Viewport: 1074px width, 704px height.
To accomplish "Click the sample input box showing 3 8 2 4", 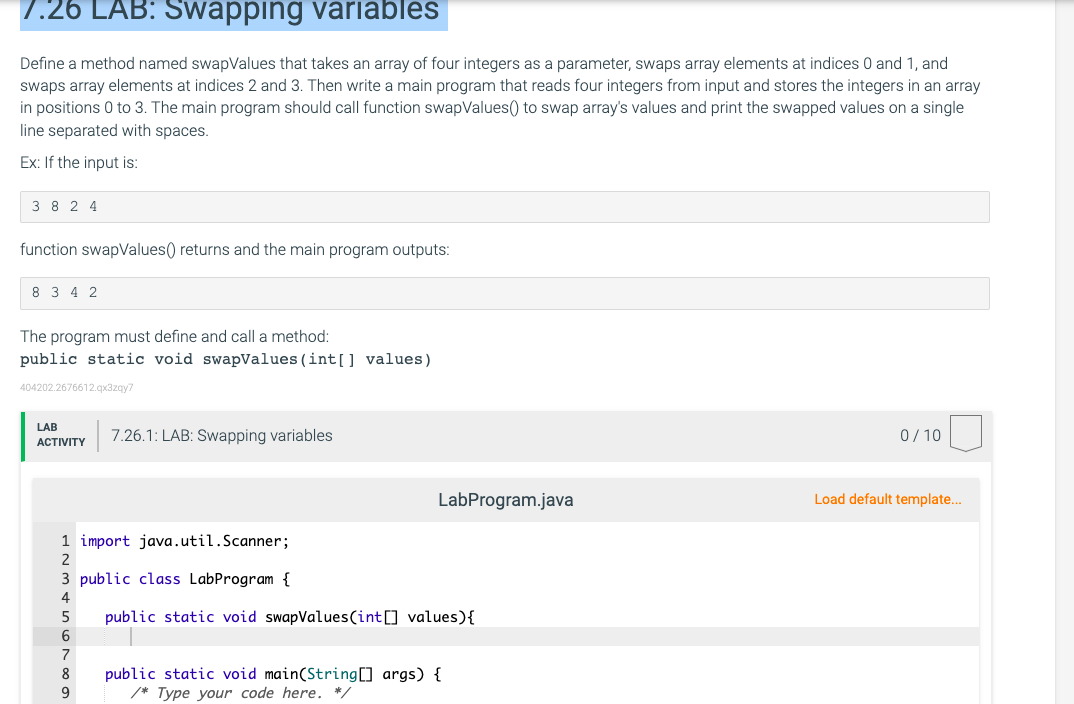I will pyautogui.click(x=505, y=207).
